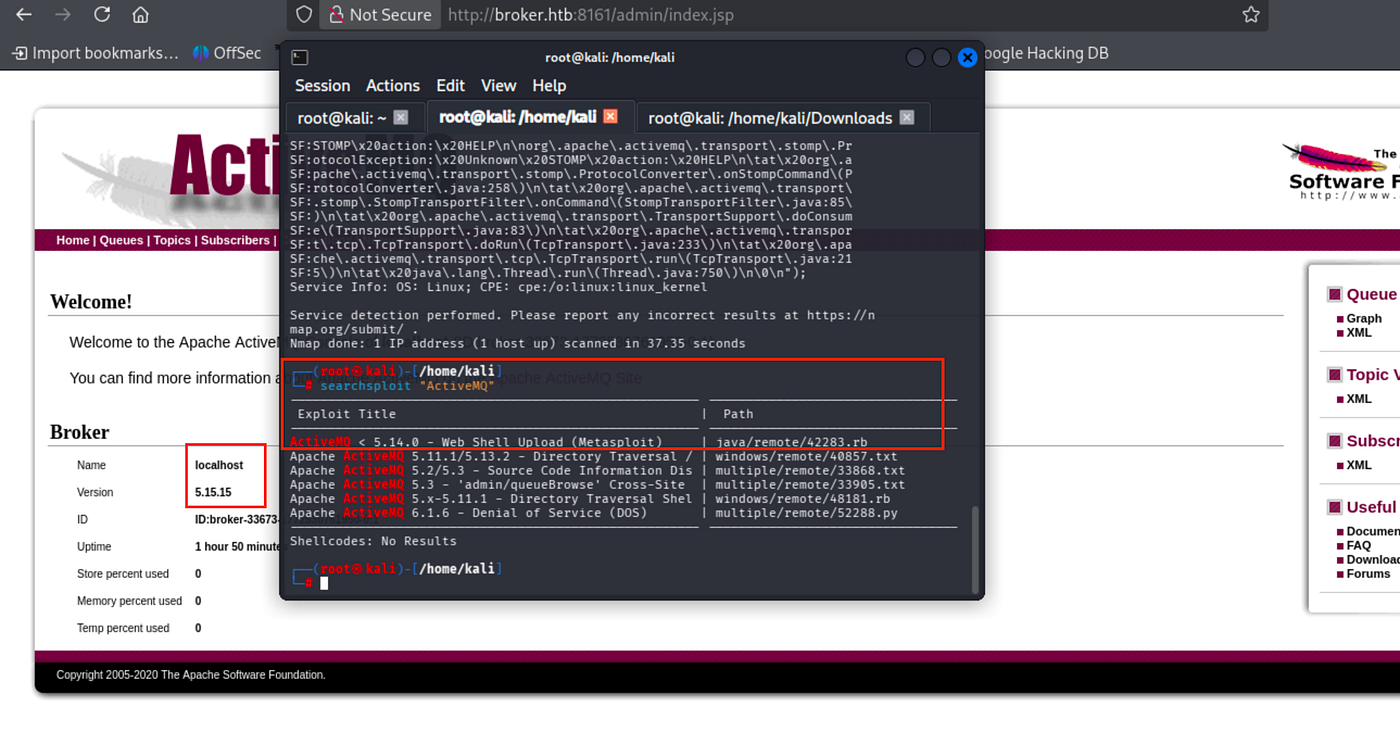This screenshot has width=1400, height=732.
Task: Close the /home/kali/Downloads terminal tab
Action: click(907, 117)
